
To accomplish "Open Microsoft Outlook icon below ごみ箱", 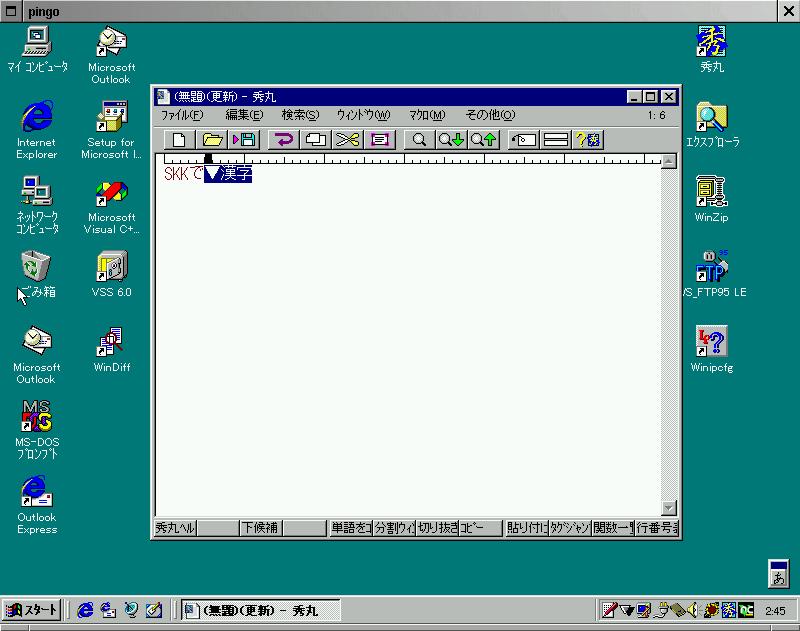I will (36, 355).
